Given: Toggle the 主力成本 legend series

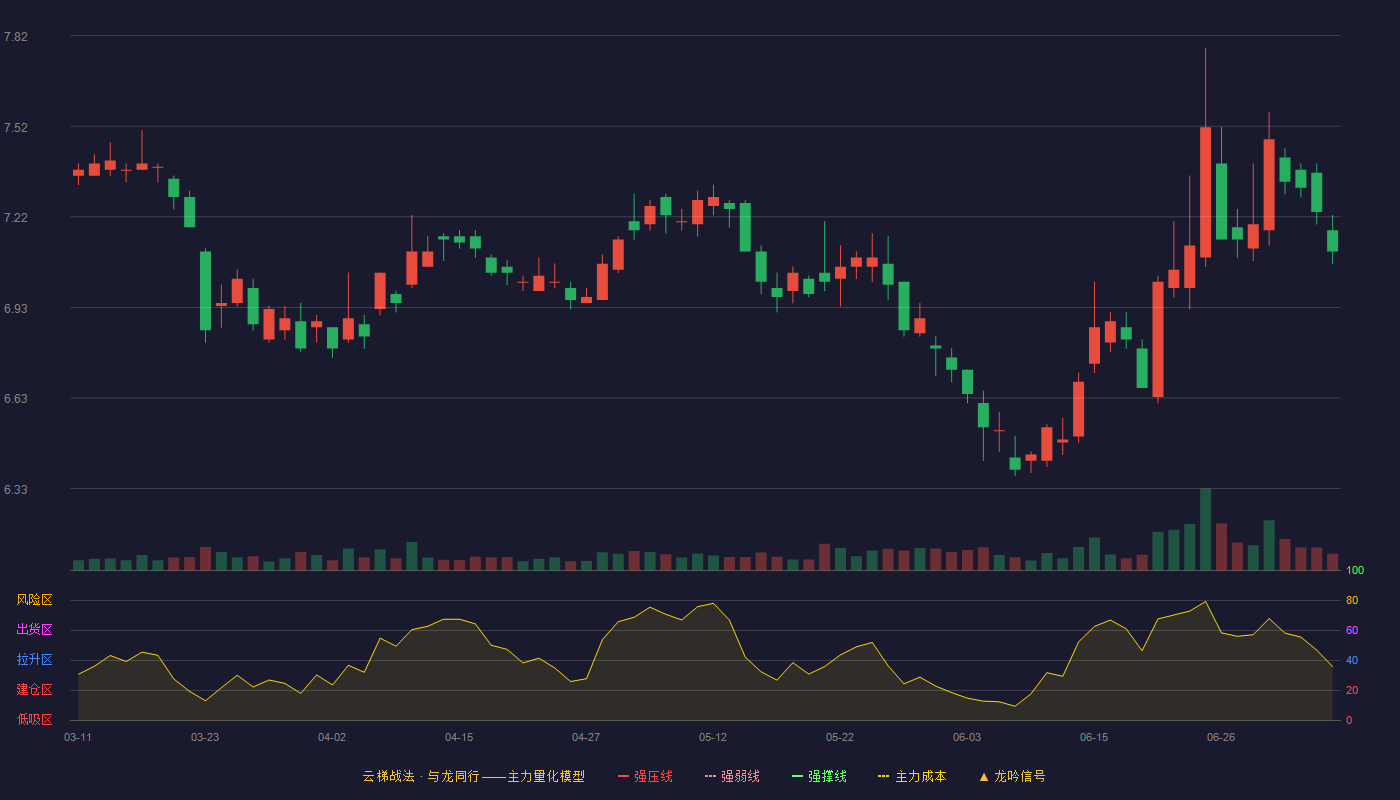Looking at the screenshot, I should tap(912, 776).
